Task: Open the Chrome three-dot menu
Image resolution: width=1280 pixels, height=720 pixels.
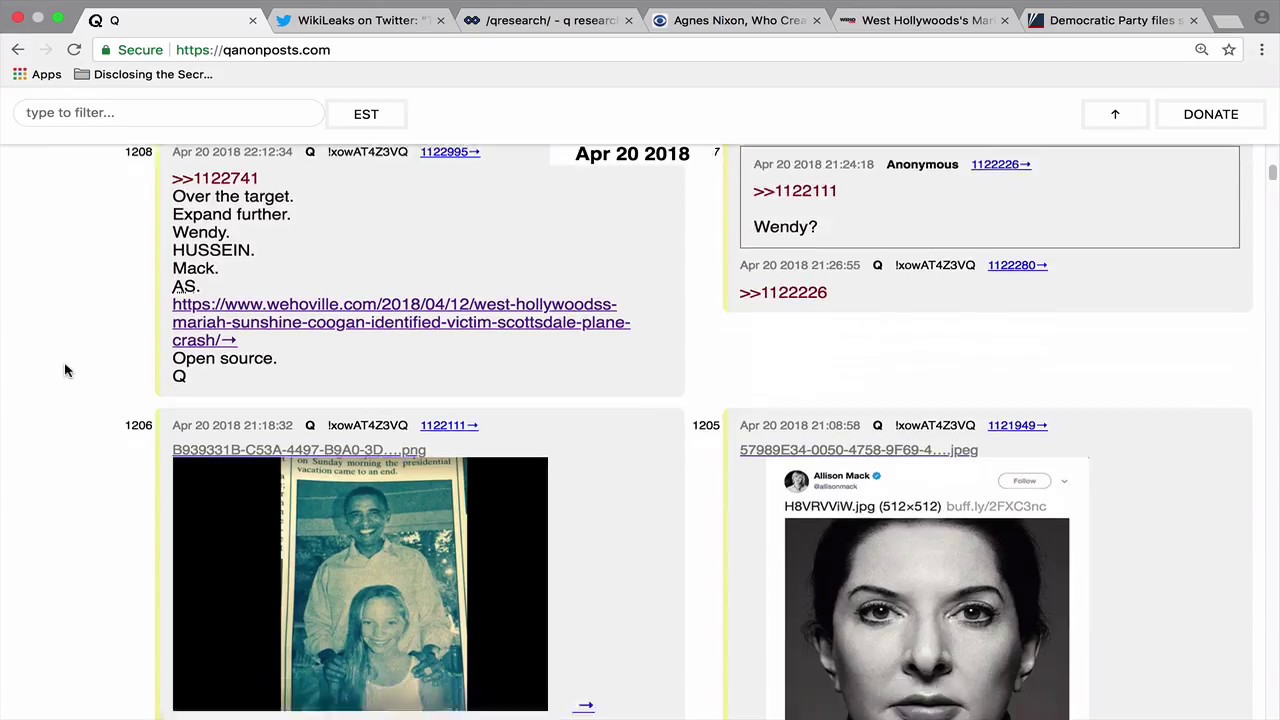Action: (1262, 49)
